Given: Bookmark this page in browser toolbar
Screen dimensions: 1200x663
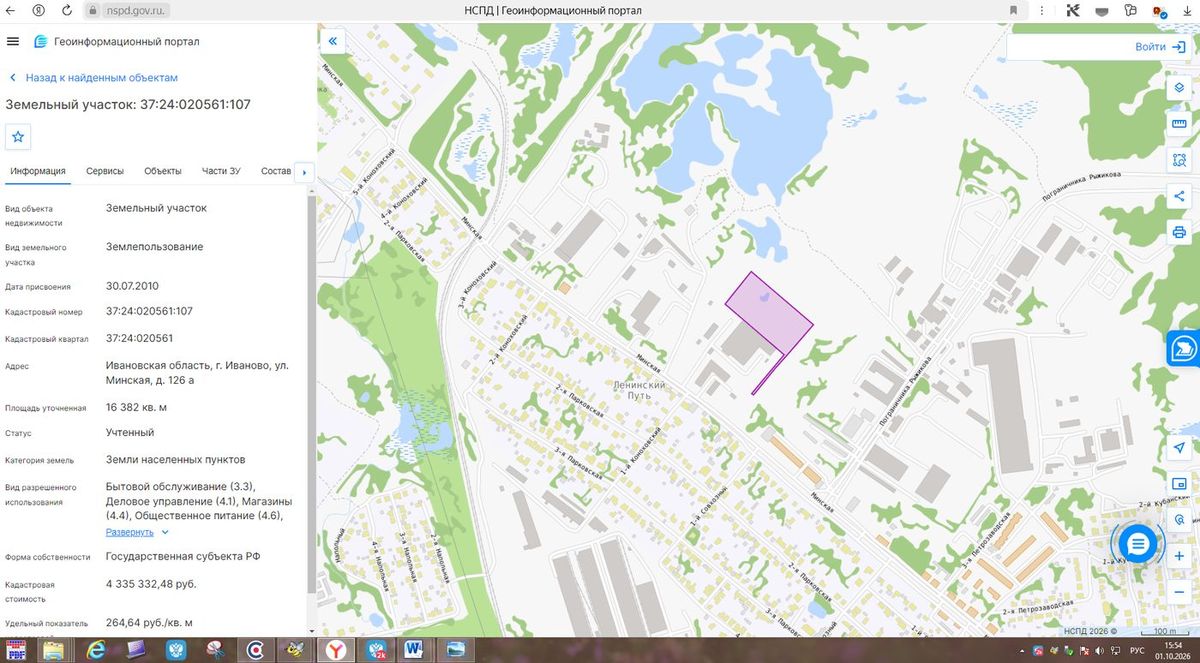Looking at the screenshot, I should coord(1014,10).
